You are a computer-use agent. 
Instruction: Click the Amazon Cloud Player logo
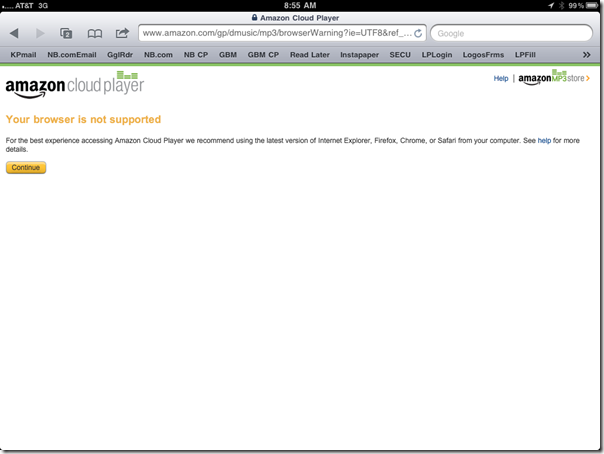point(75,85)
